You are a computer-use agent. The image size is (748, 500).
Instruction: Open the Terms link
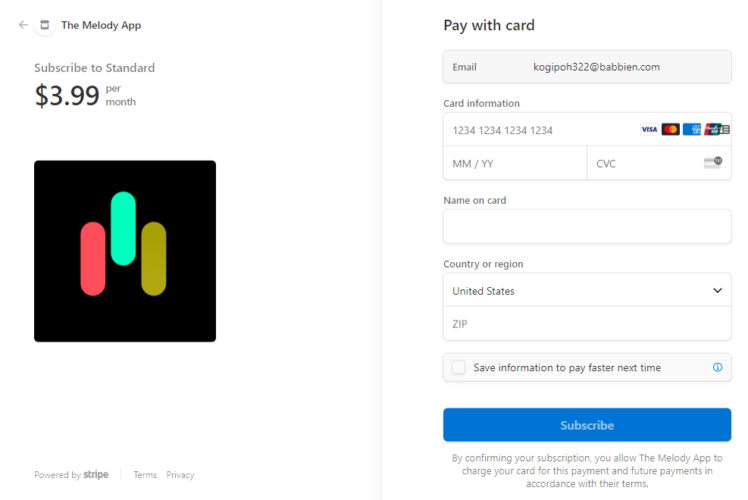tap(145, 475)
